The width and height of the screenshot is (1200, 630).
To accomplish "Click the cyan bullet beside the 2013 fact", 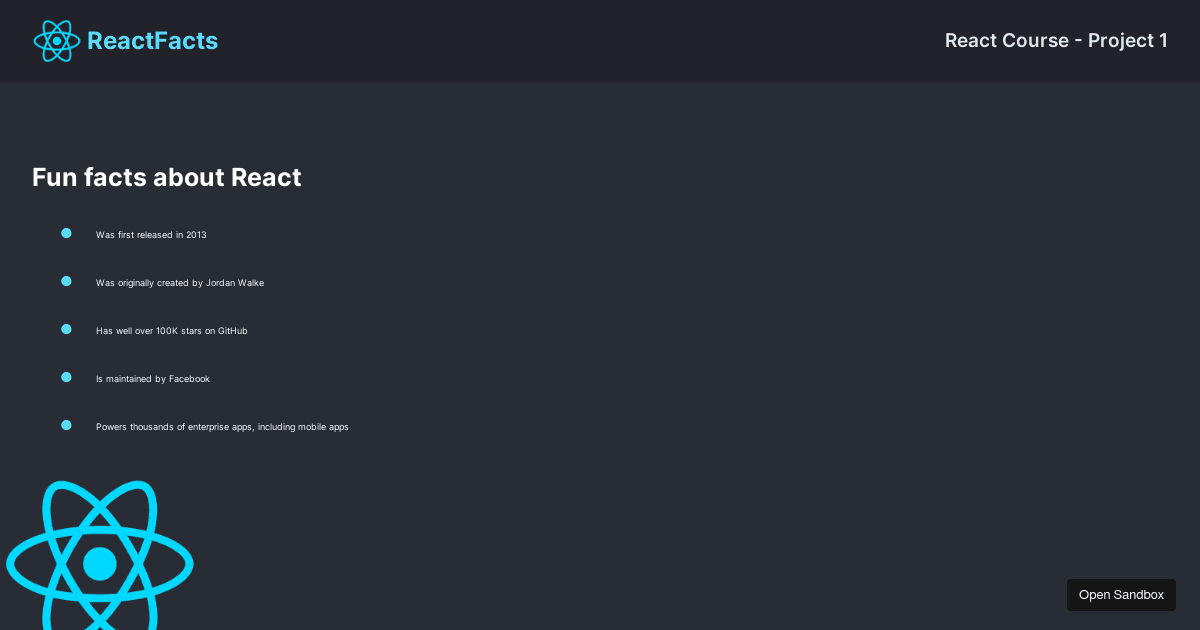I will 66,232.
